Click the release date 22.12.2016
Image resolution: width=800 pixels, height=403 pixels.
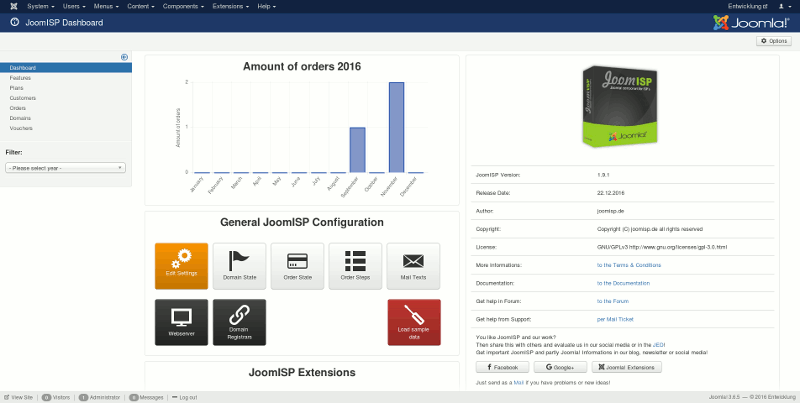tap(611, 193)
